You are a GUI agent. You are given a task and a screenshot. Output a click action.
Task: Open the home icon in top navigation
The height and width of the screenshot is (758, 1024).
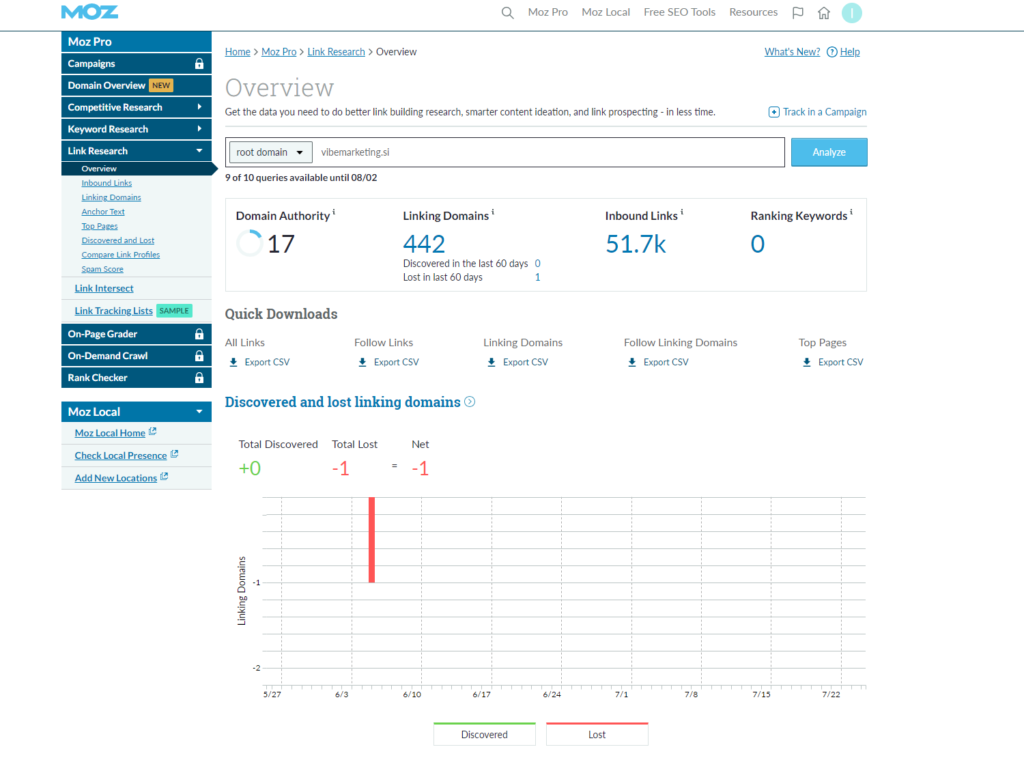[823, 13]
